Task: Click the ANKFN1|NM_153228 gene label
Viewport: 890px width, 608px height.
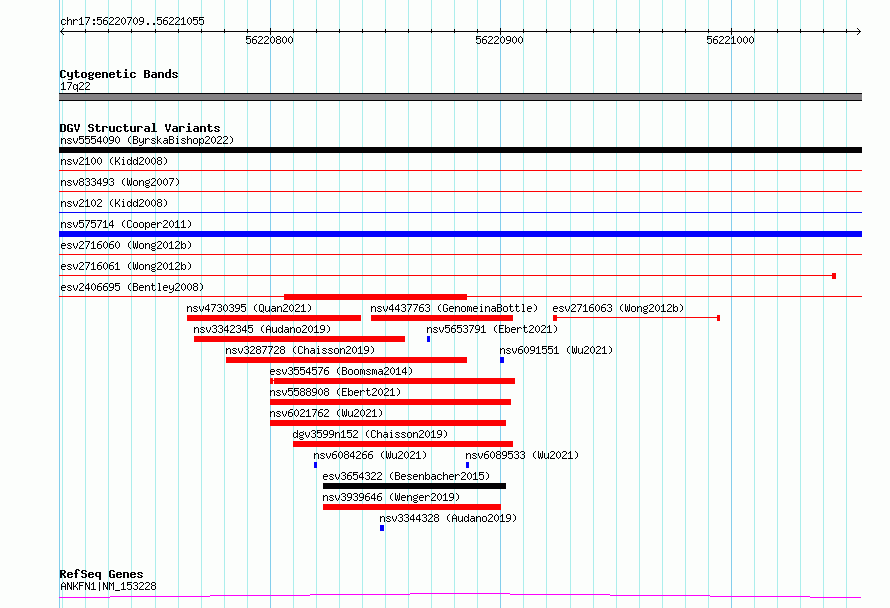Action: pos(108,586)
